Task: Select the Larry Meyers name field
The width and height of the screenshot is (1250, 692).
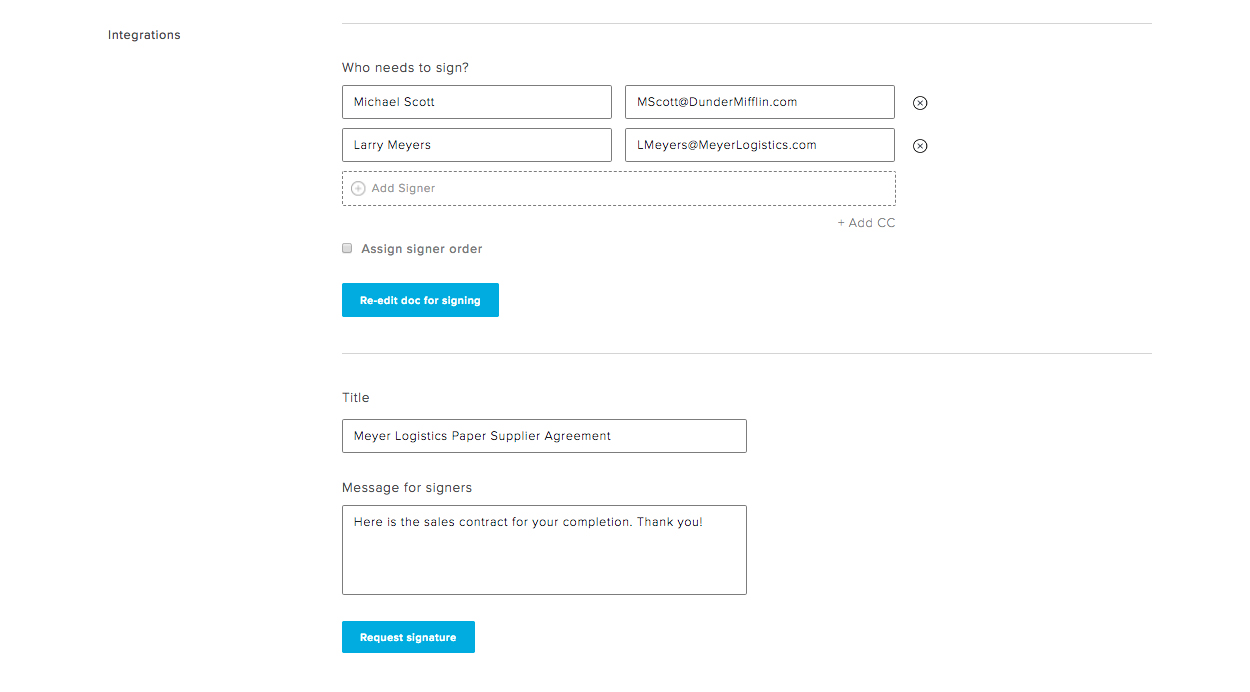Action: click(476, 145)
